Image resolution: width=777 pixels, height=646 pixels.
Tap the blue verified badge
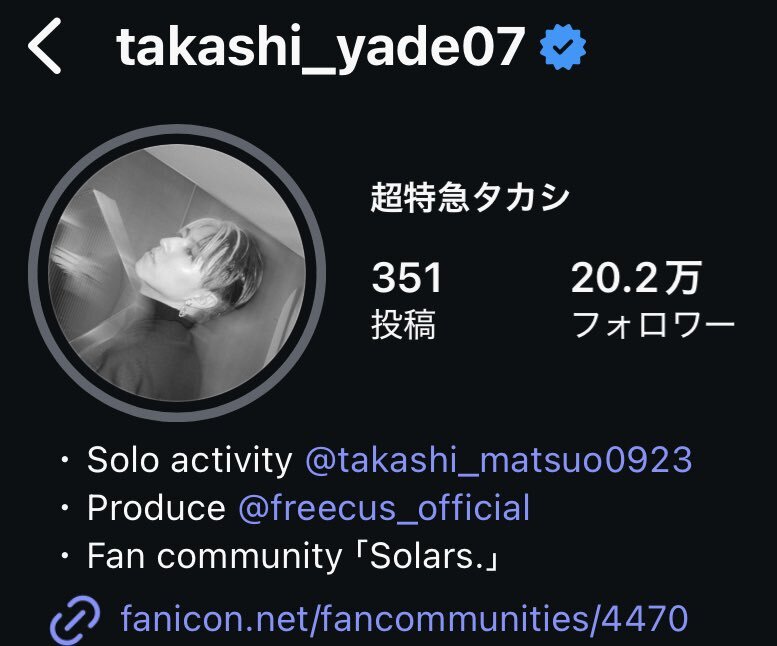click(563, 47)
